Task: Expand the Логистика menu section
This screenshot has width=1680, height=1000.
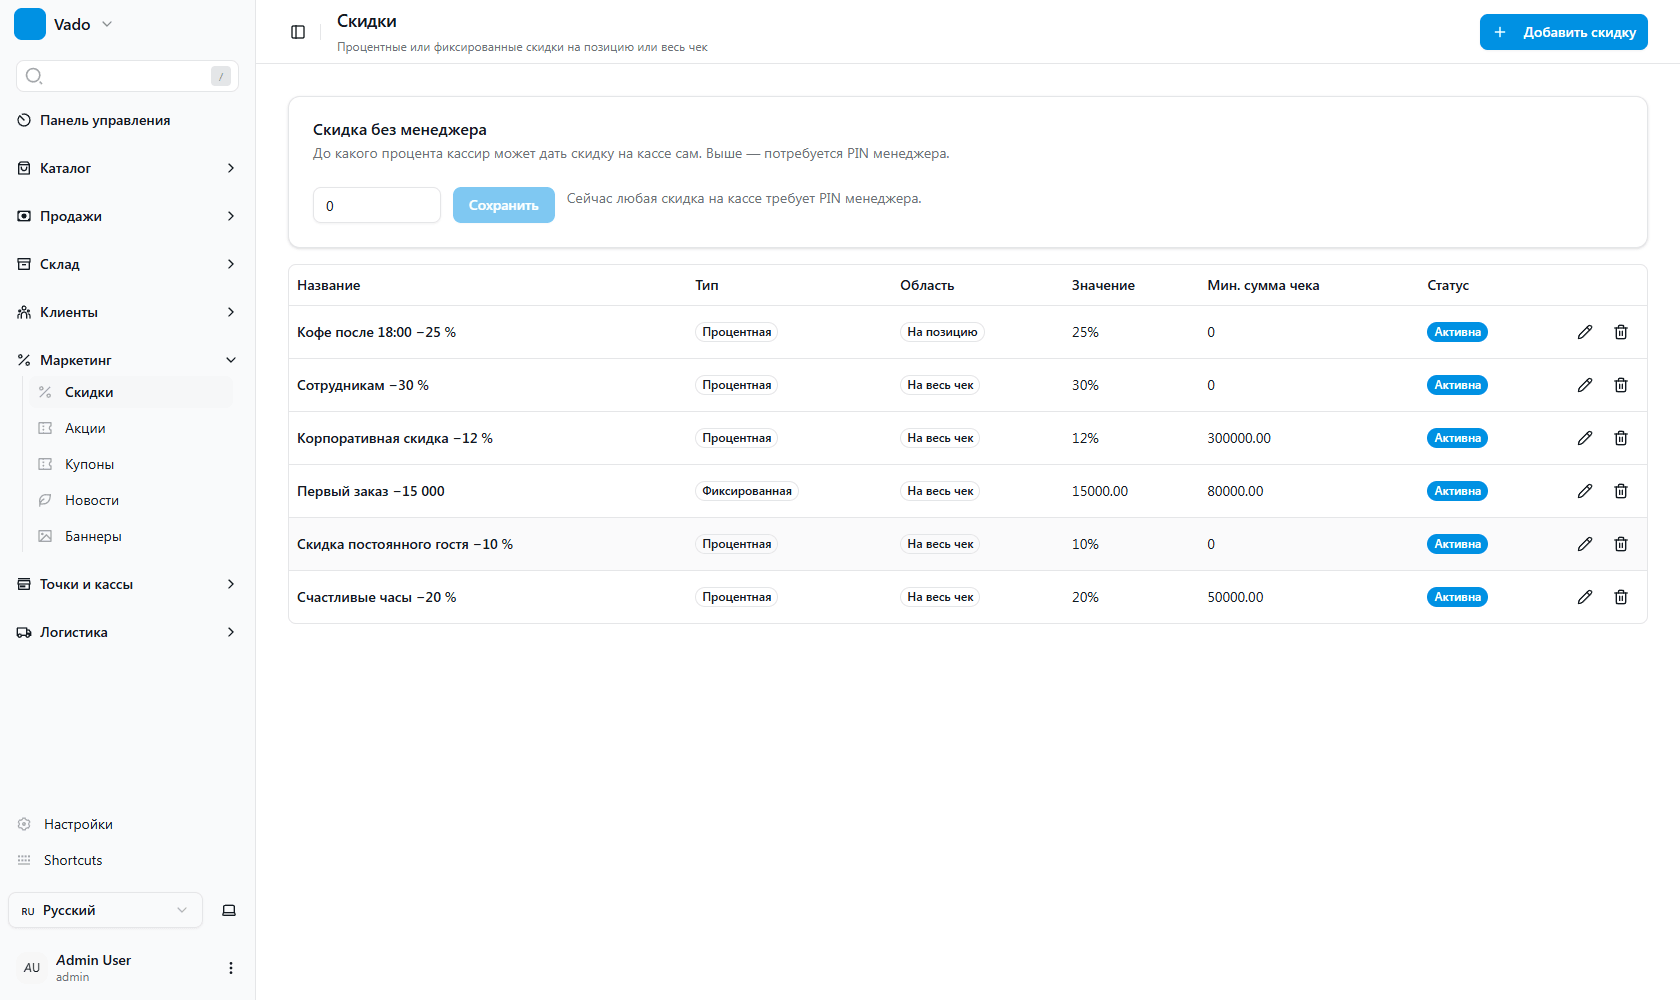Action: [128, 632]
